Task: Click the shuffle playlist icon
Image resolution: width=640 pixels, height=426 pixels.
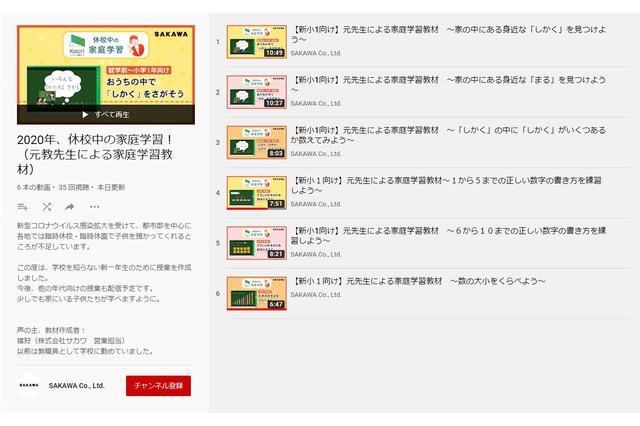Action: (47, 207)
